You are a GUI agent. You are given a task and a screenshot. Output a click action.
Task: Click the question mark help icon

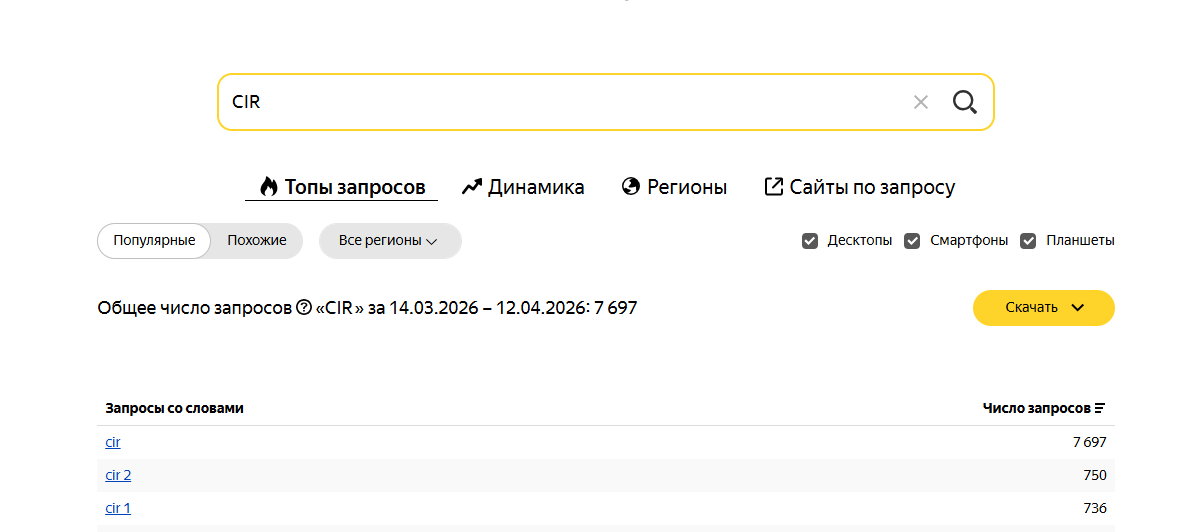coord(303,308)
